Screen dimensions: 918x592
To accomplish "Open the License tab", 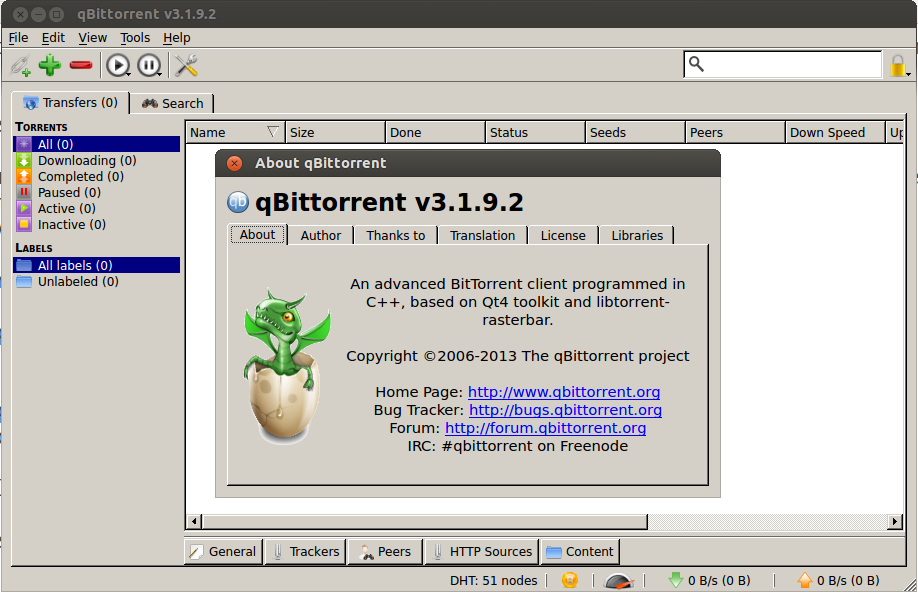I will (563, 235).
